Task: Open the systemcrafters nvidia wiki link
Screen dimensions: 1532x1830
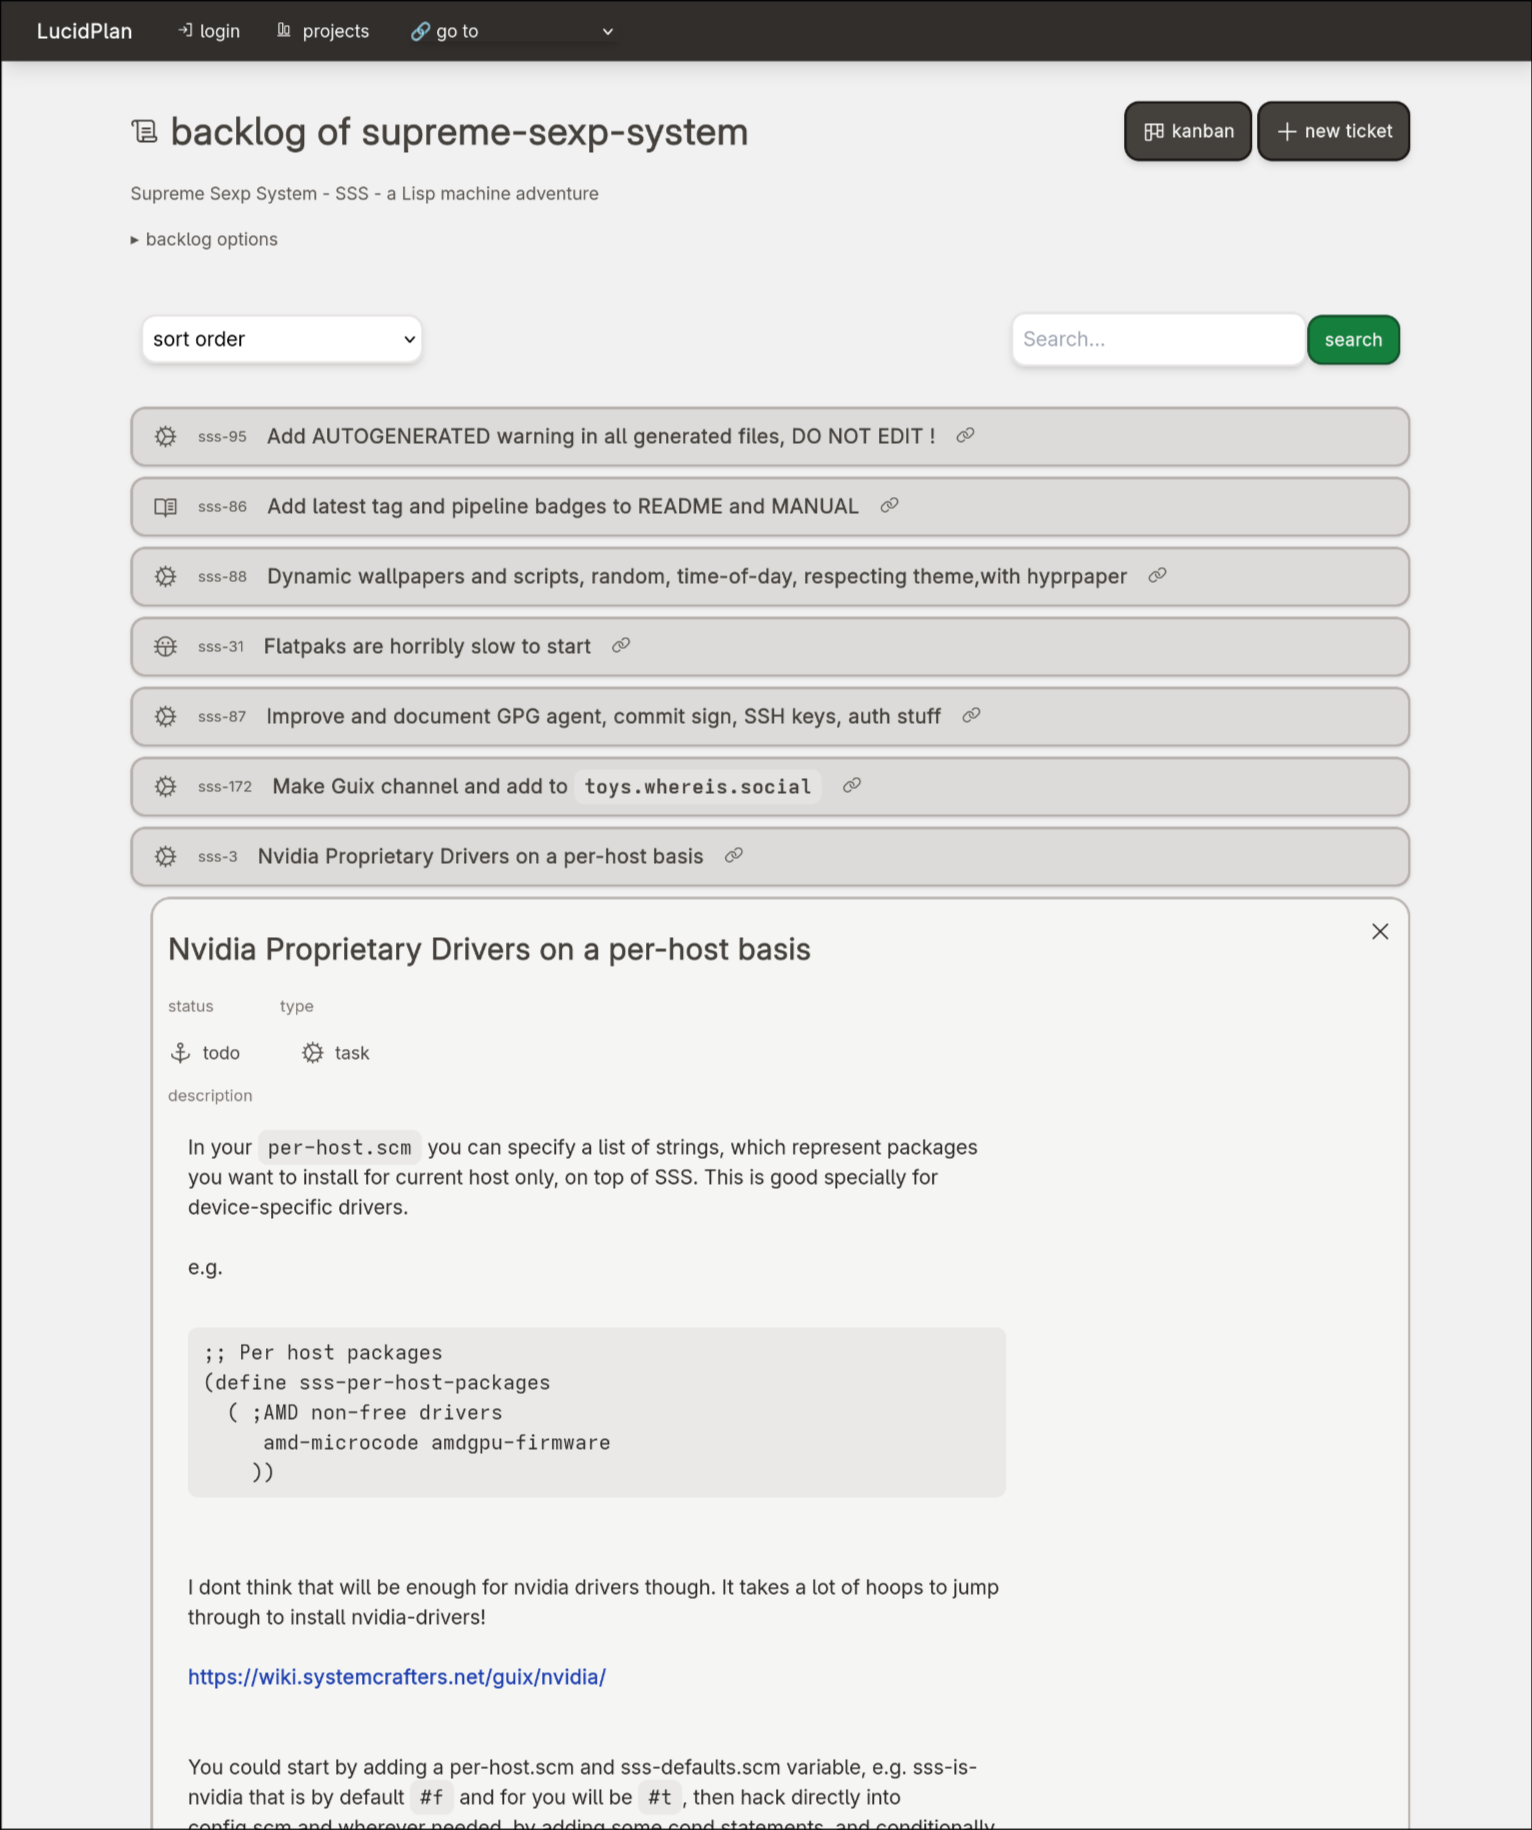Action: 397,1677
